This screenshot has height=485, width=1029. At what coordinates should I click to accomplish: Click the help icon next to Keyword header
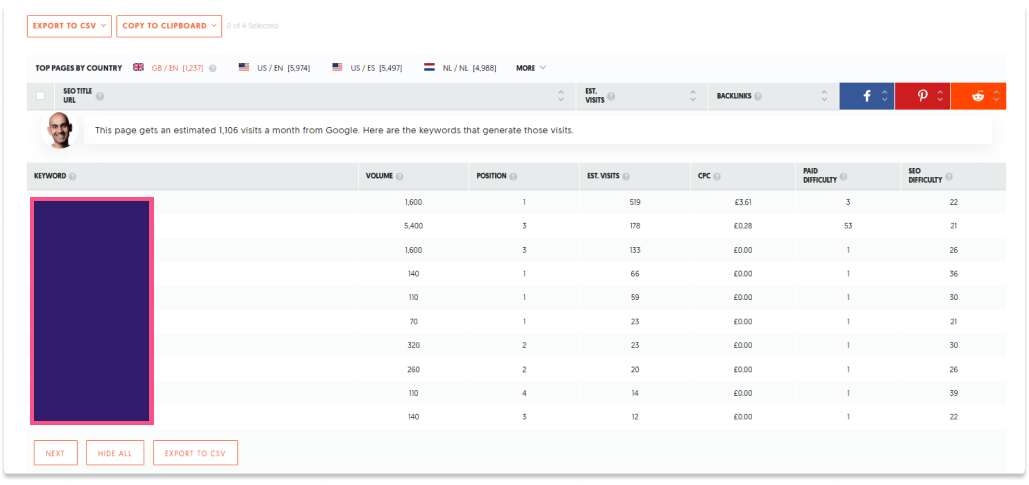tap(73, 177)
